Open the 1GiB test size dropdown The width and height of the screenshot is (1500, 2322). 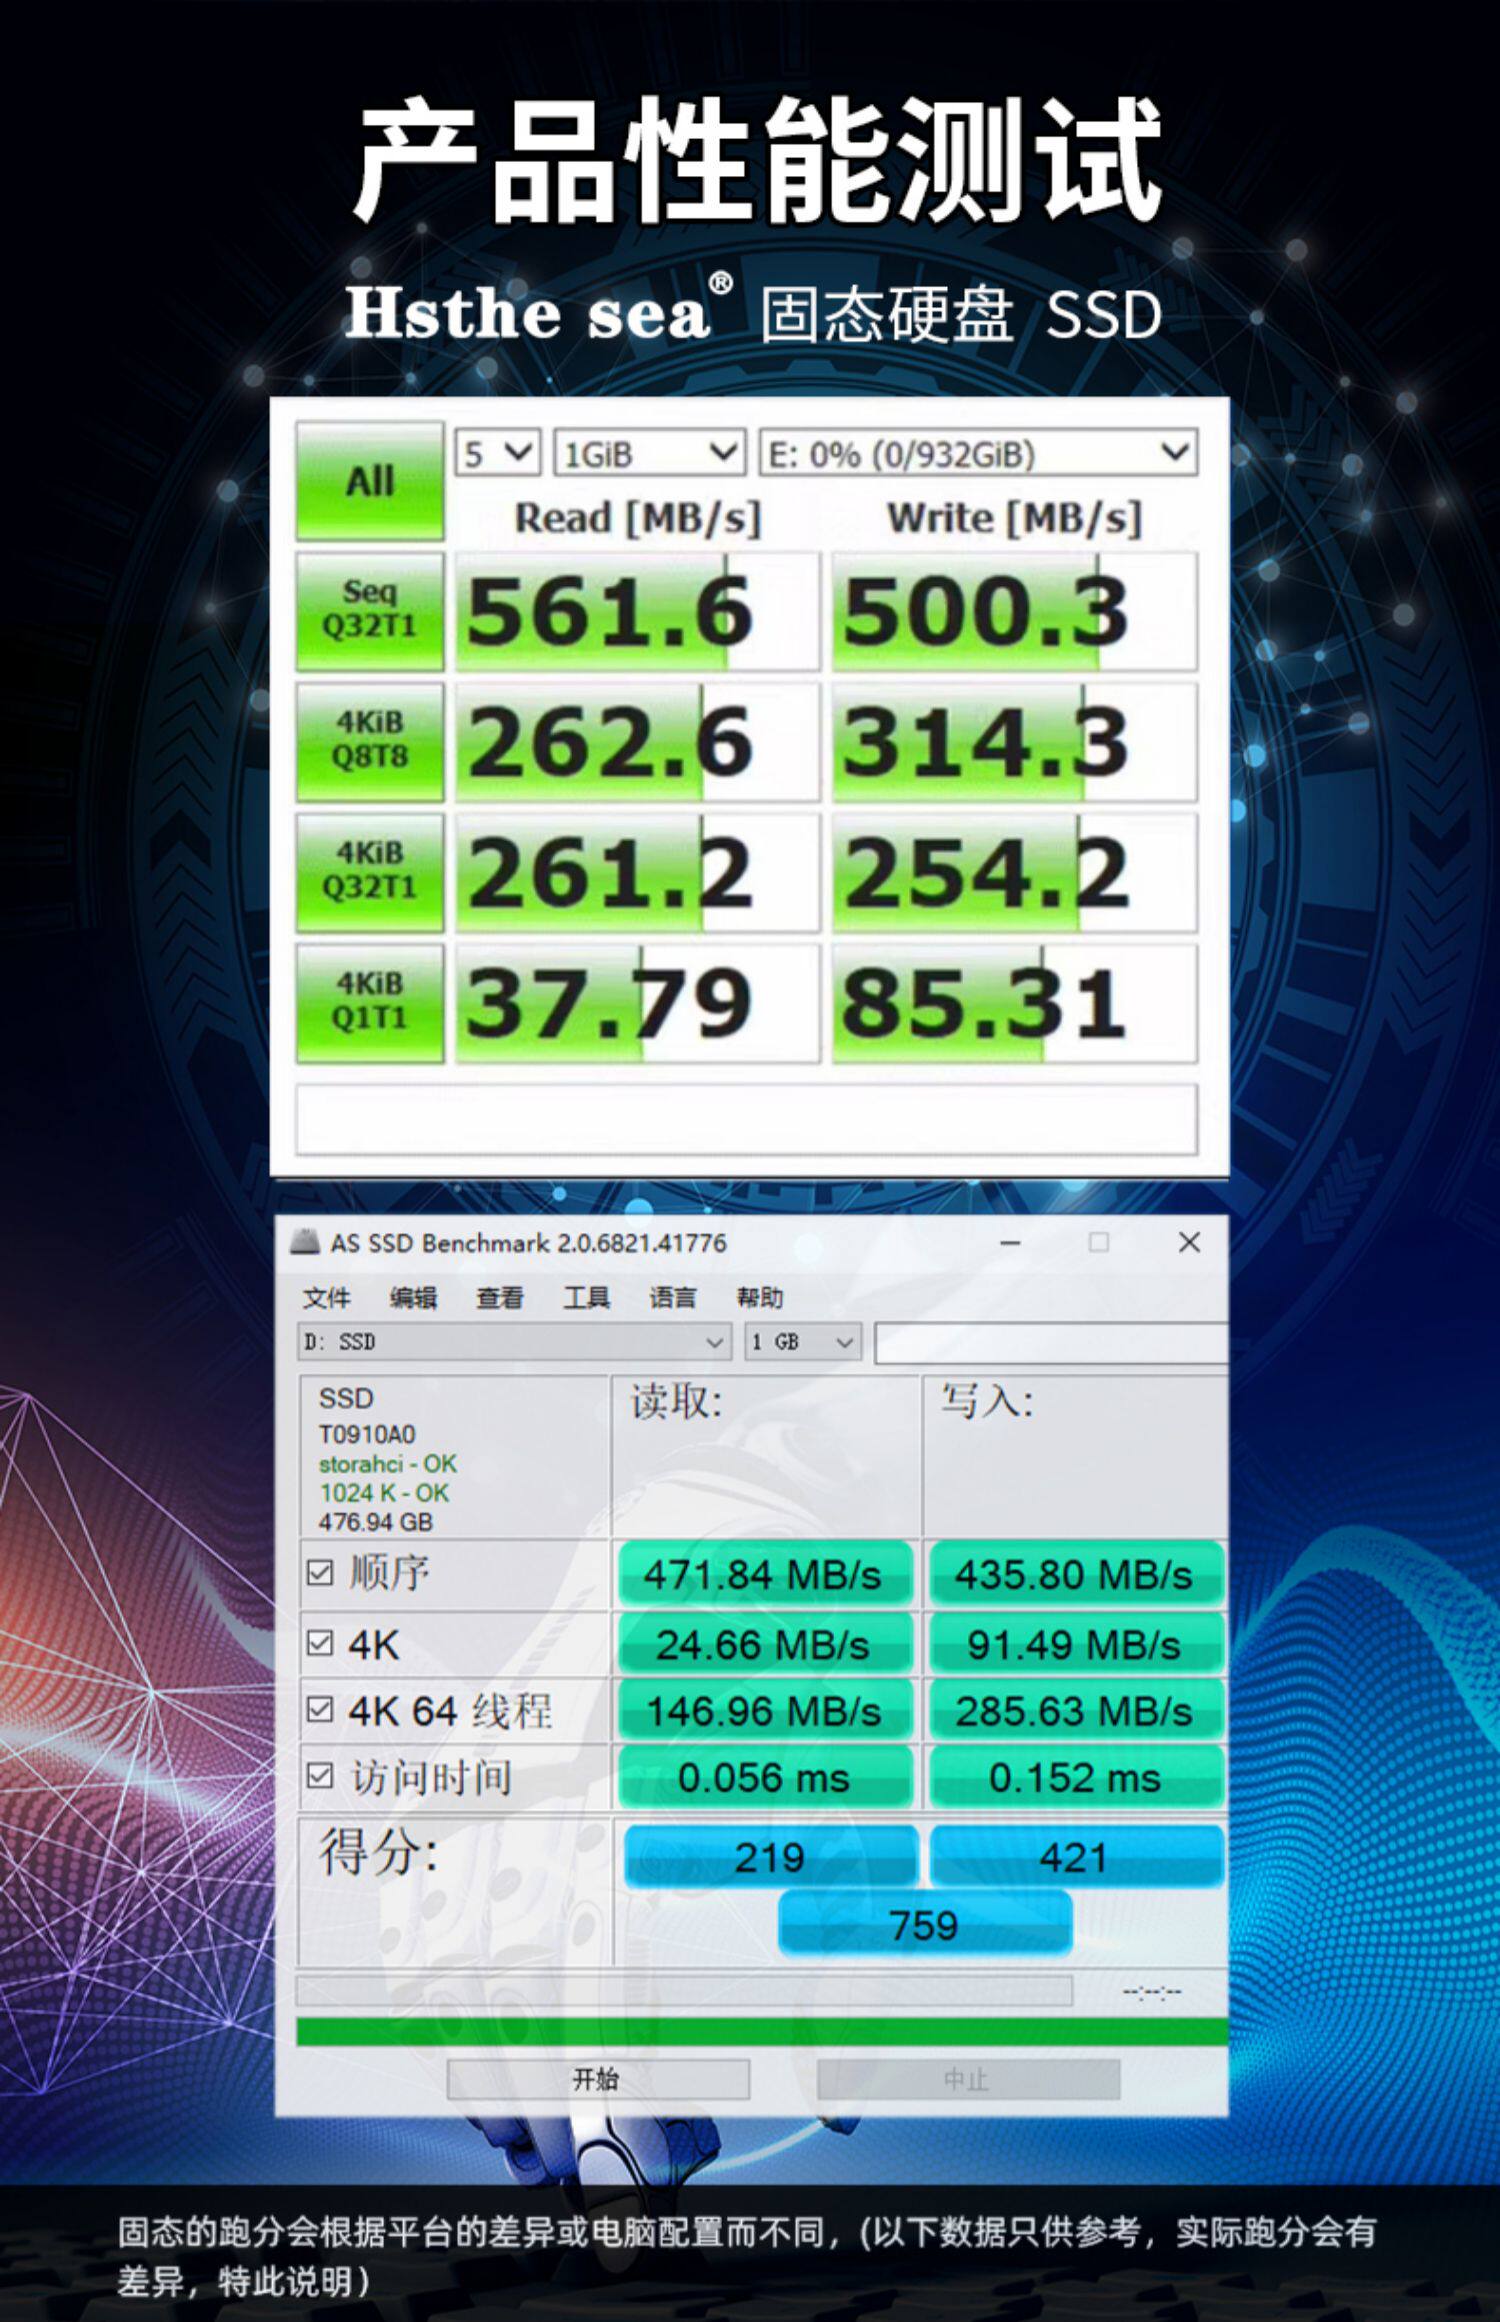pos(650,453)
